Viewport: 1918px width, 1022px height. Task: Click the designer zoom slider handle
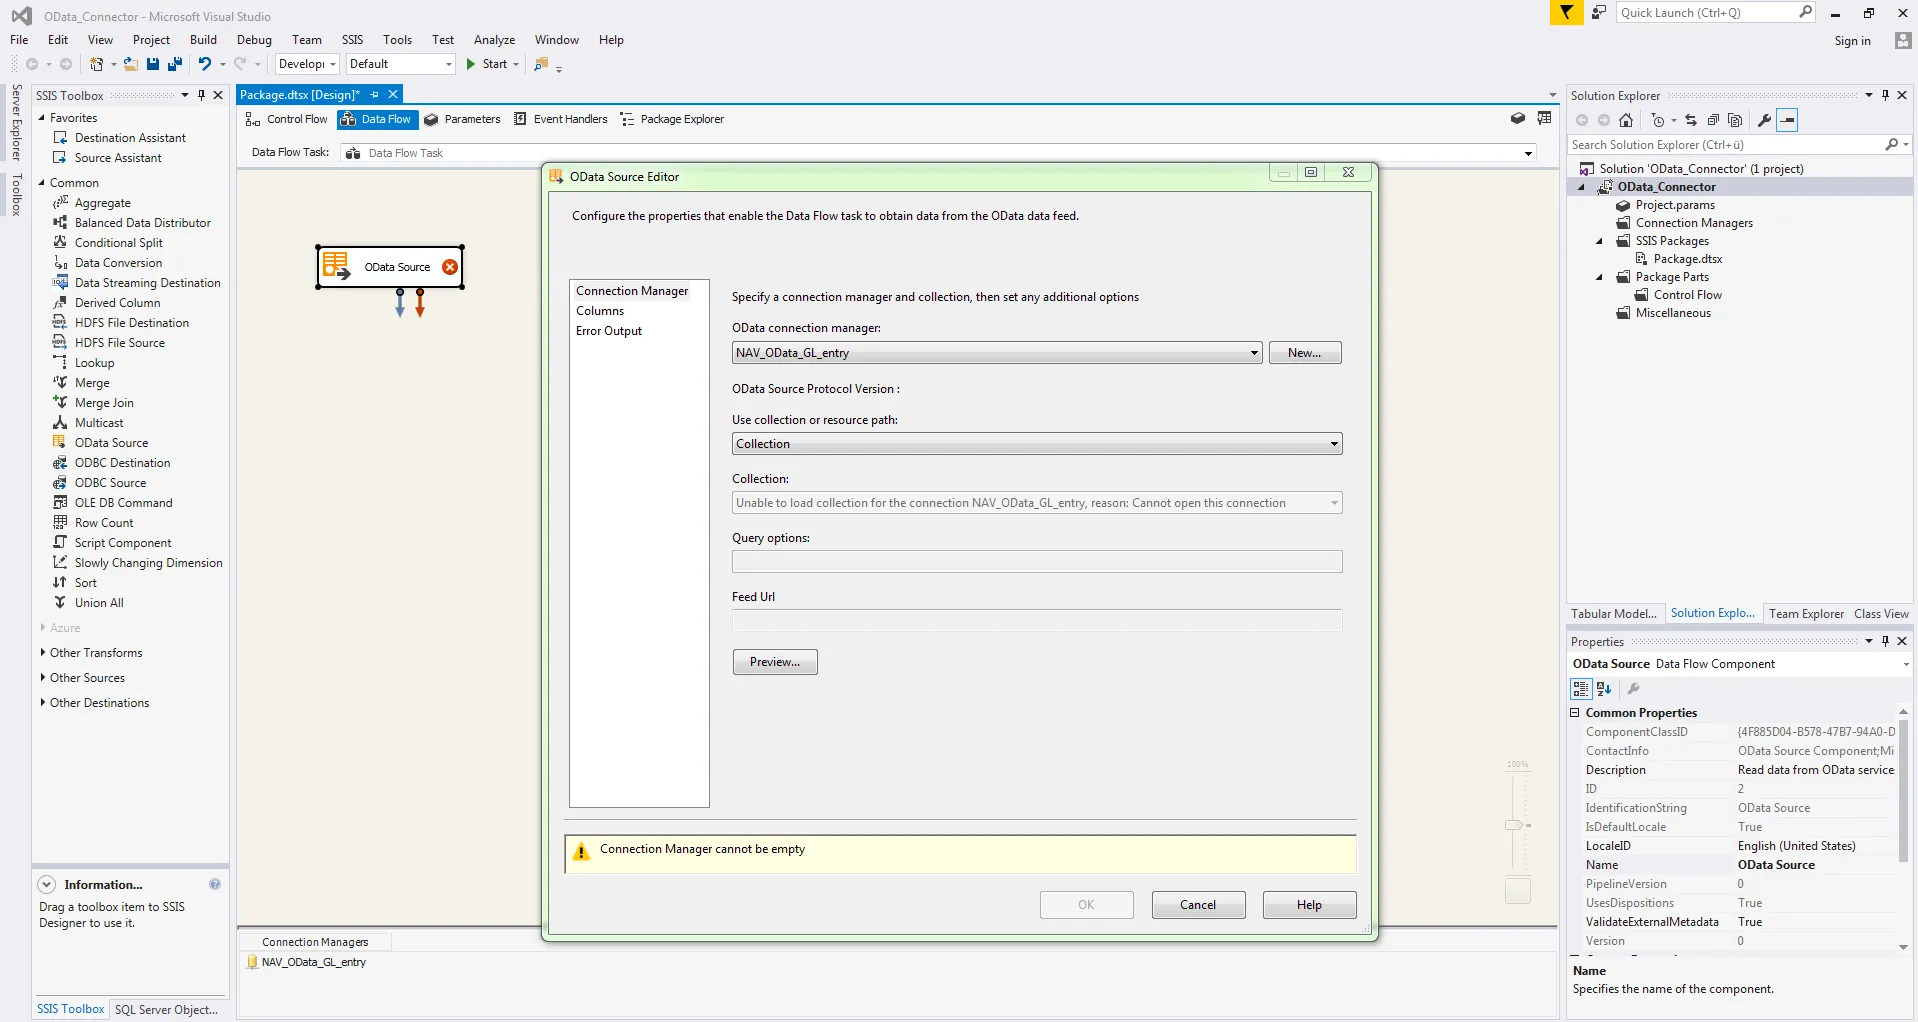[1514, 825]
